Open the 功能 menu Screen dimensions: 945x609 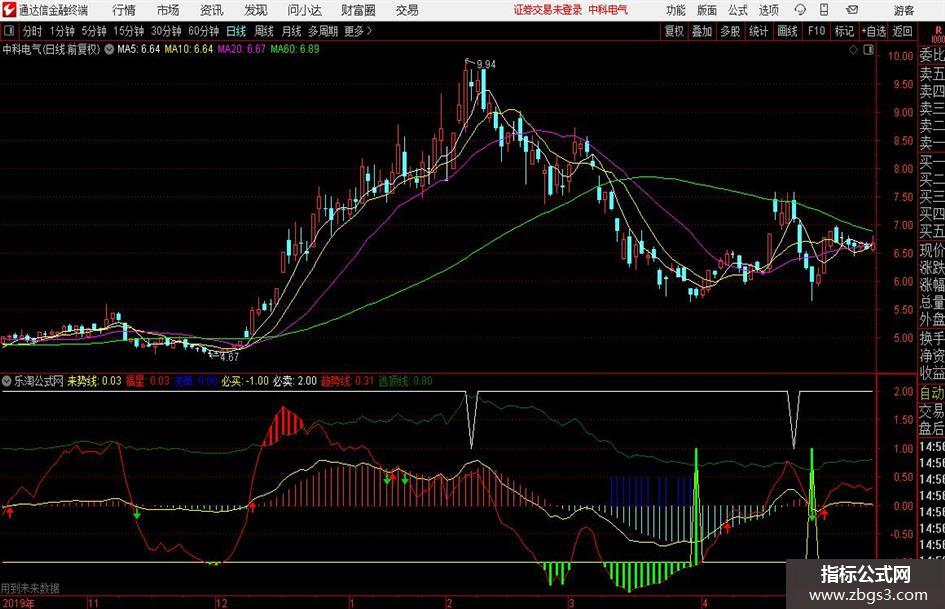(676, 10)
